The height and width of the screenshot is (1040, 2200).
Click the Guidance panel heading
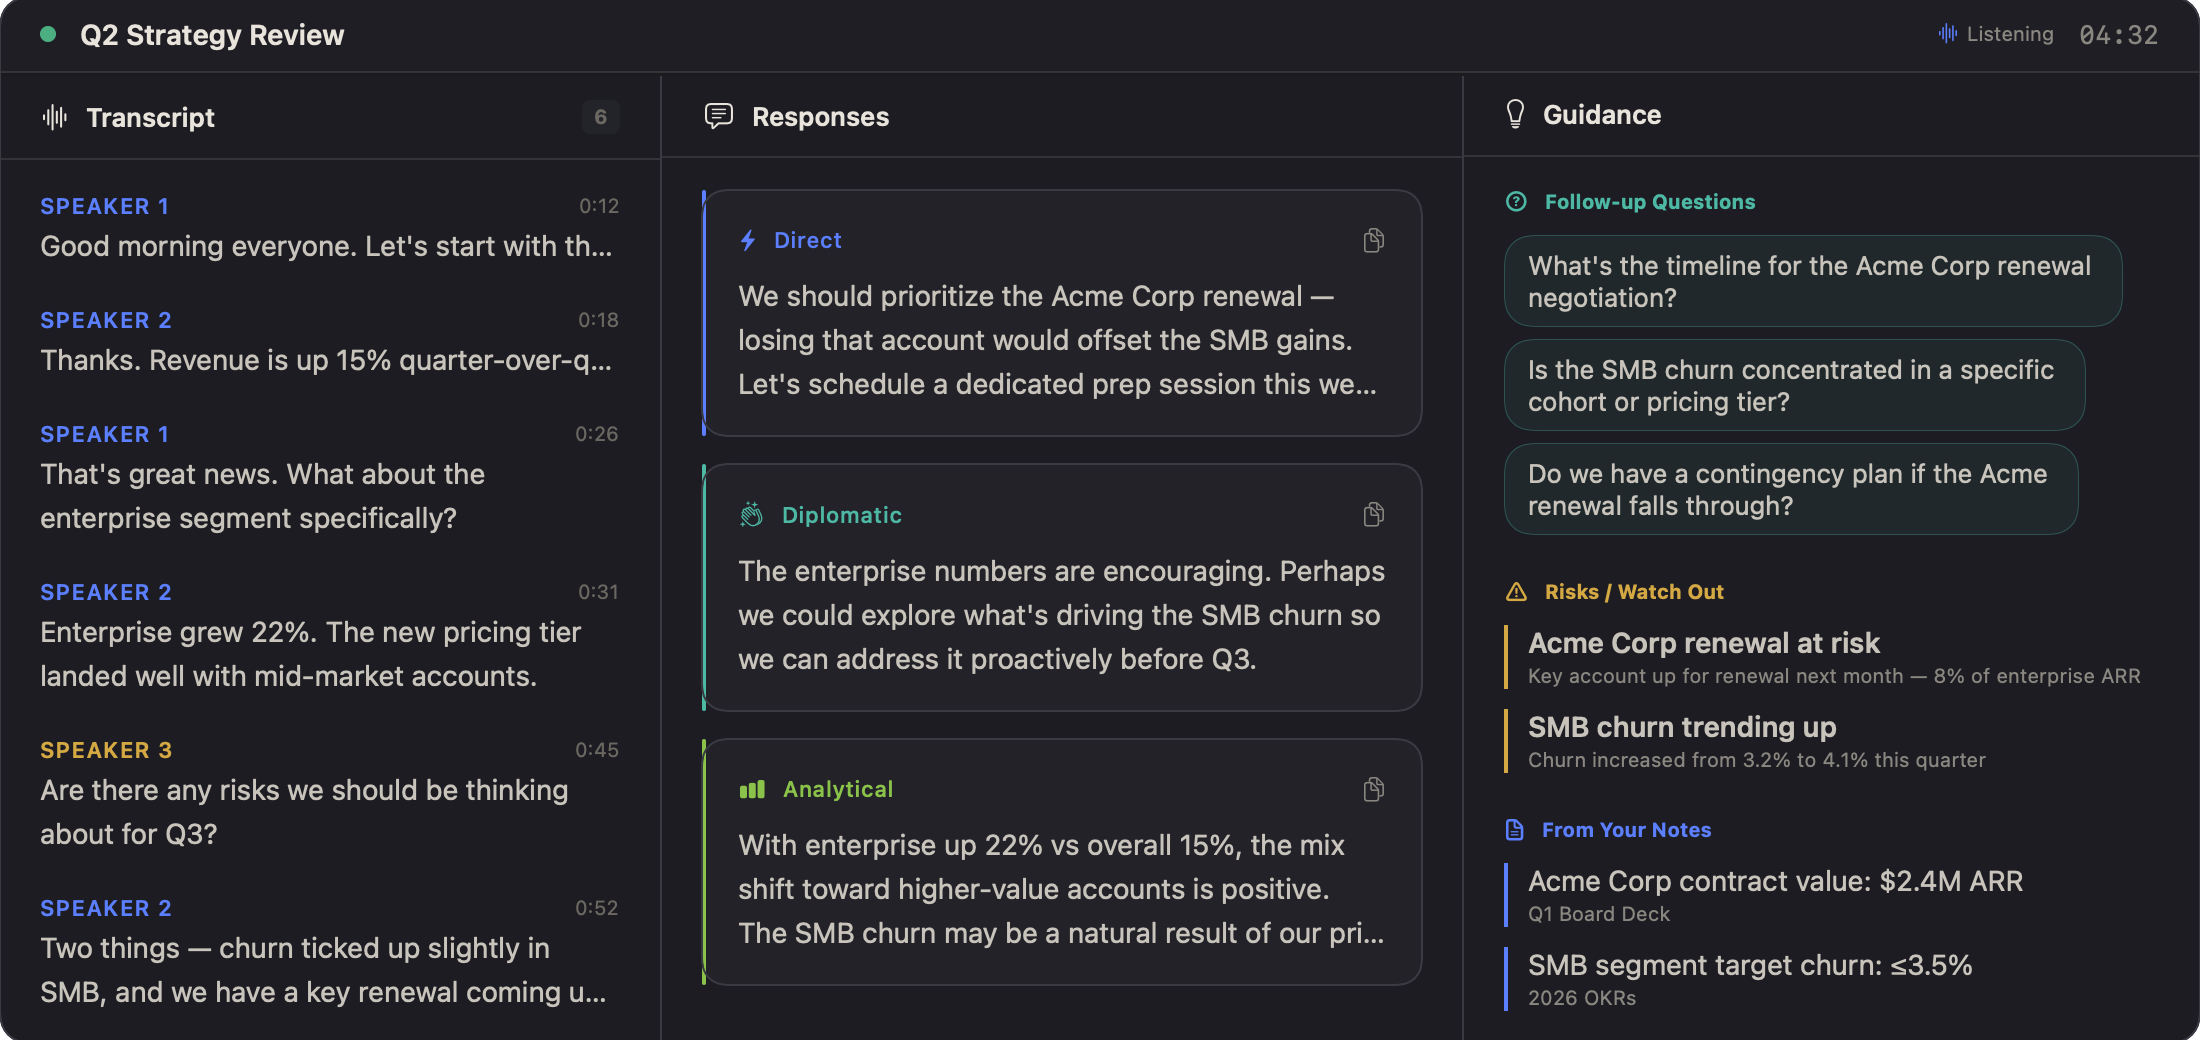pyautogui.click(x=1601, y=115)
